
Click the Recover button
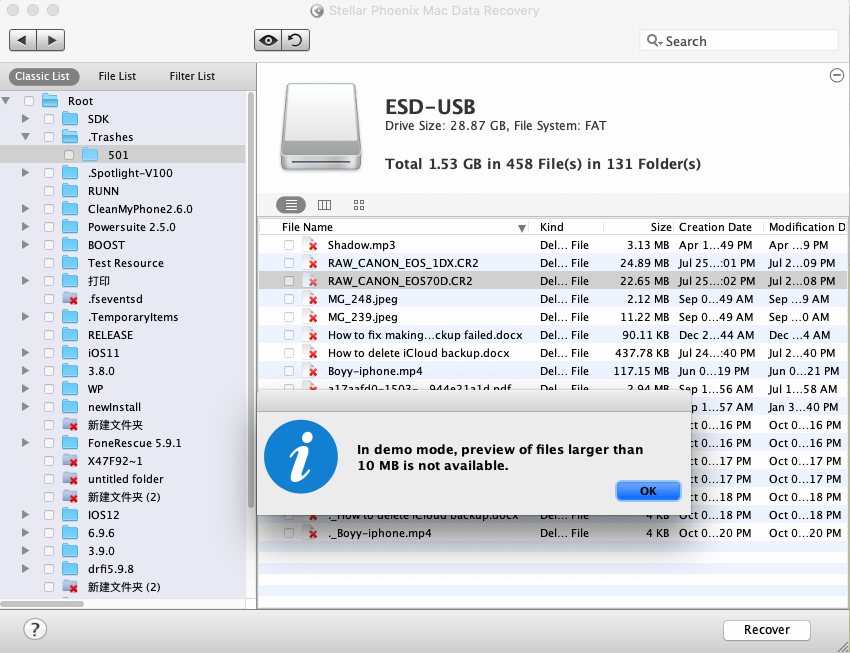(x=767, y=630)
